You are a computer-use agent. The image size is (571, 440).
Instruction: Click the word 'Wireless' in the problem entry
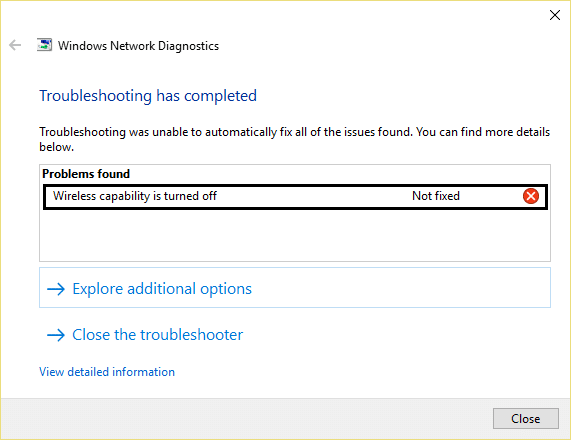(x=74, y=196)
